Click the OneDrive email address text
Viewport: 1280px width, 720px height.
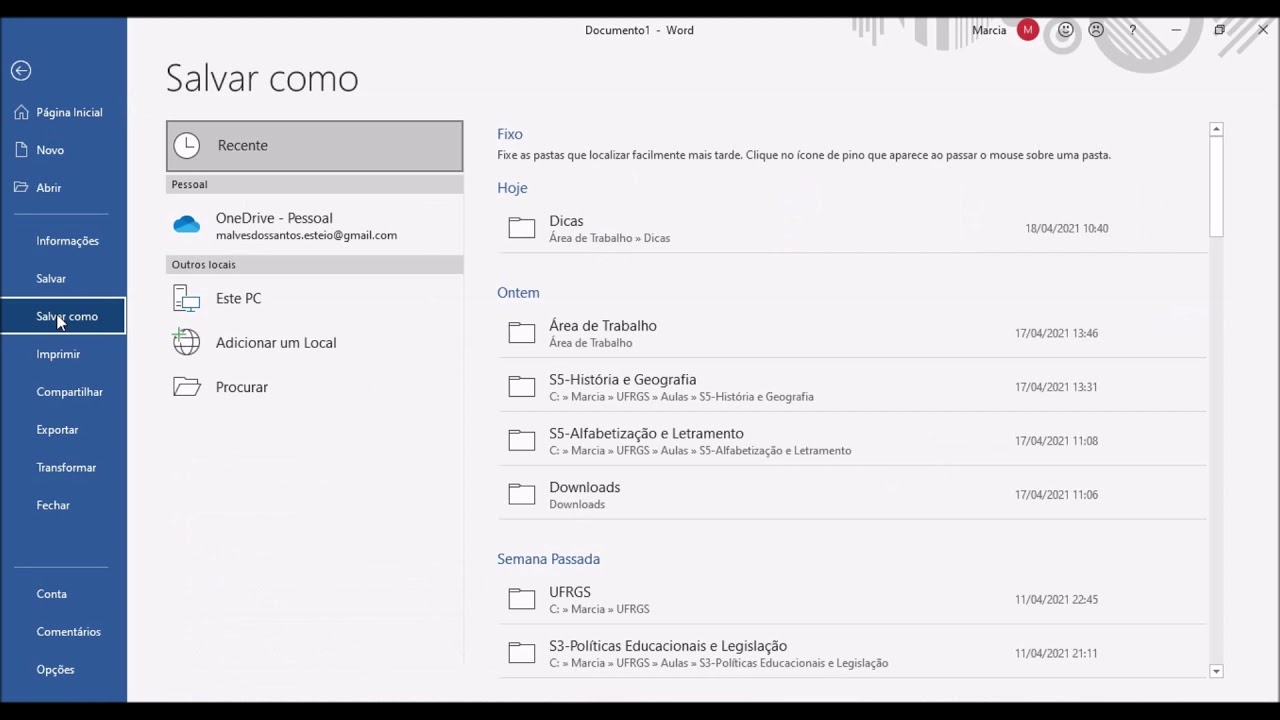click(306, 236)
